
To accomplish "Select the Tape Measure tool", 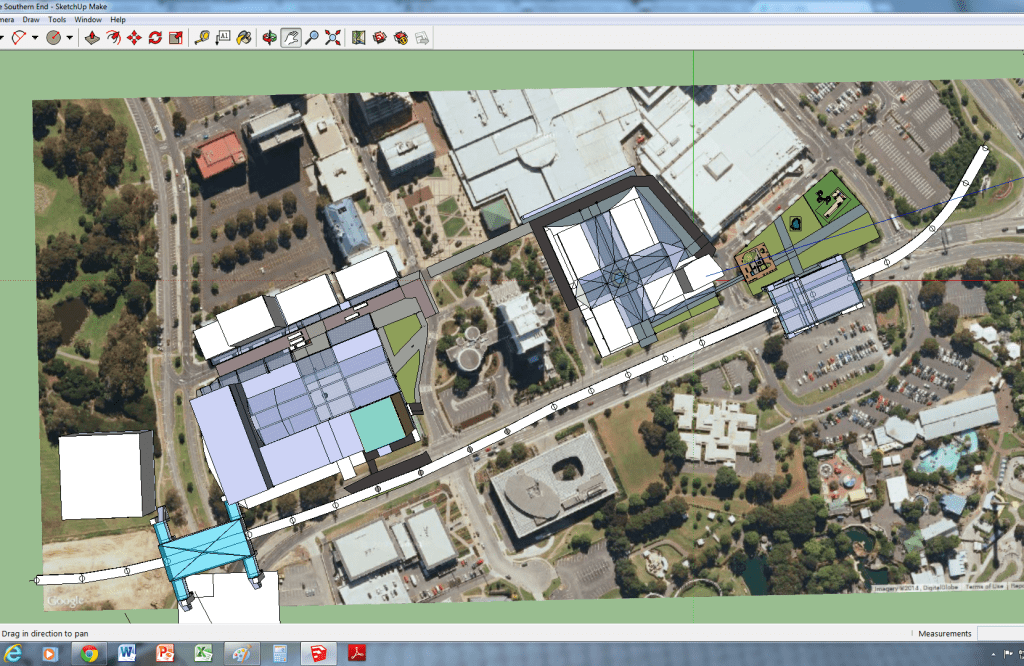I will point(202,38).
